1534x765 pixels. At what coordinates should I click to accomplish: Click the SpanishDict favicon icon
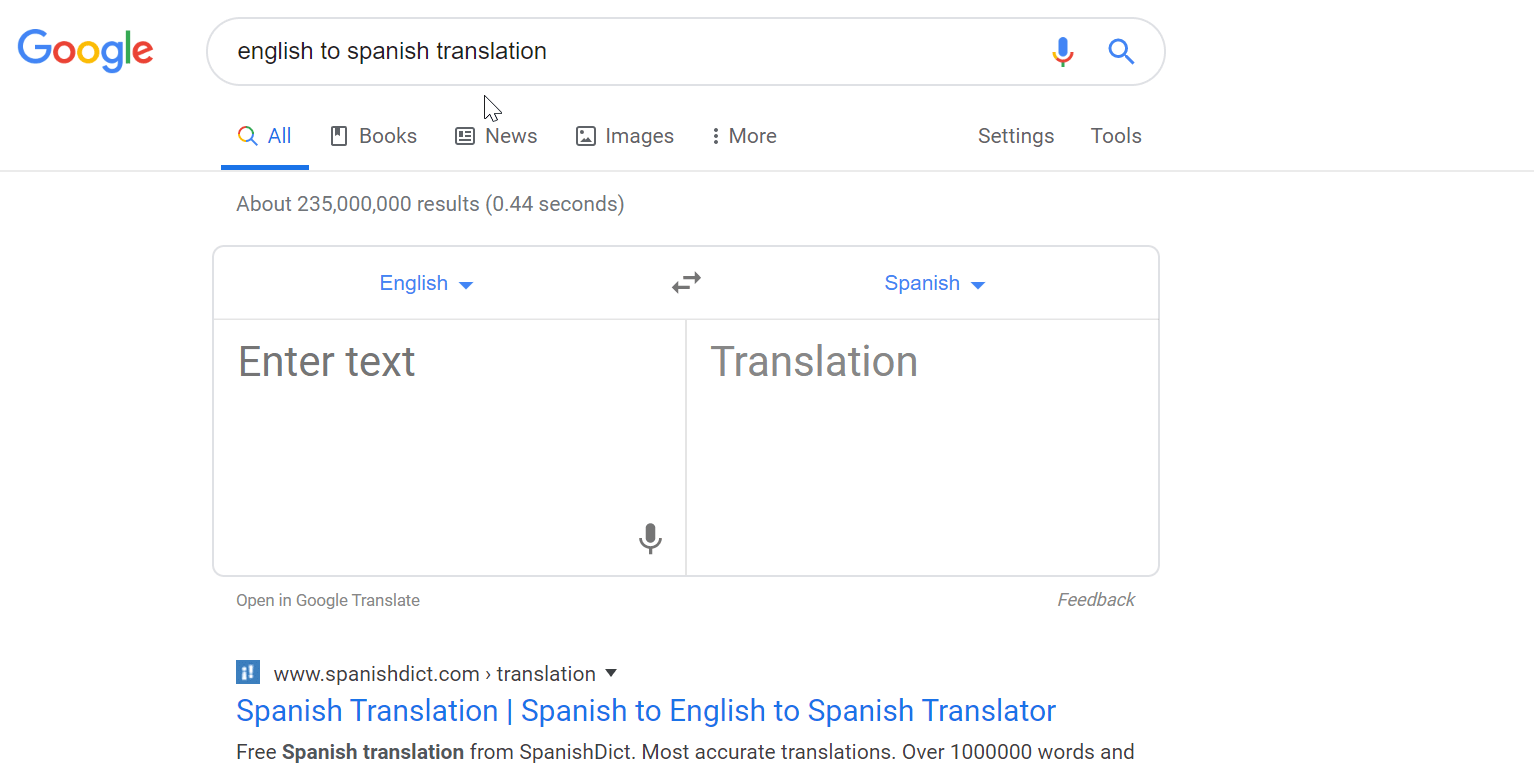248,672
